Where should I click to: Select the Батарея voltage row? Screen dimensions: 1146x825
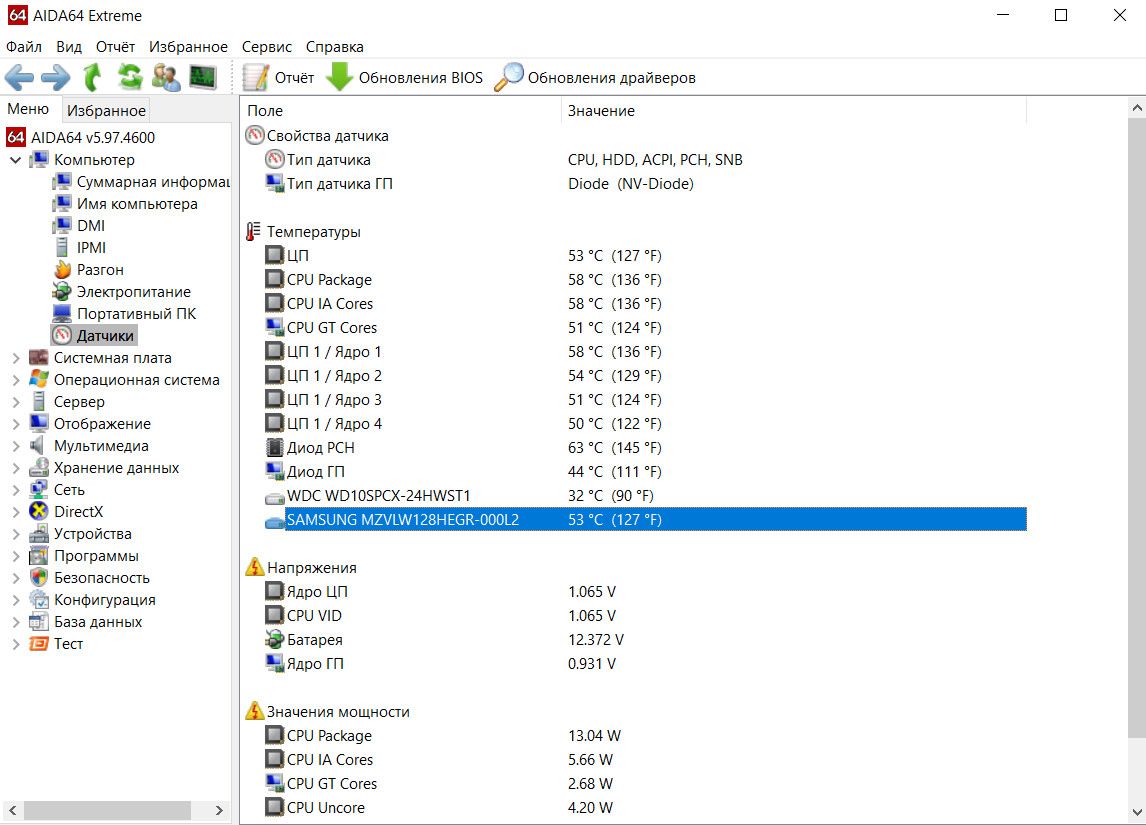tap(645, 639)
